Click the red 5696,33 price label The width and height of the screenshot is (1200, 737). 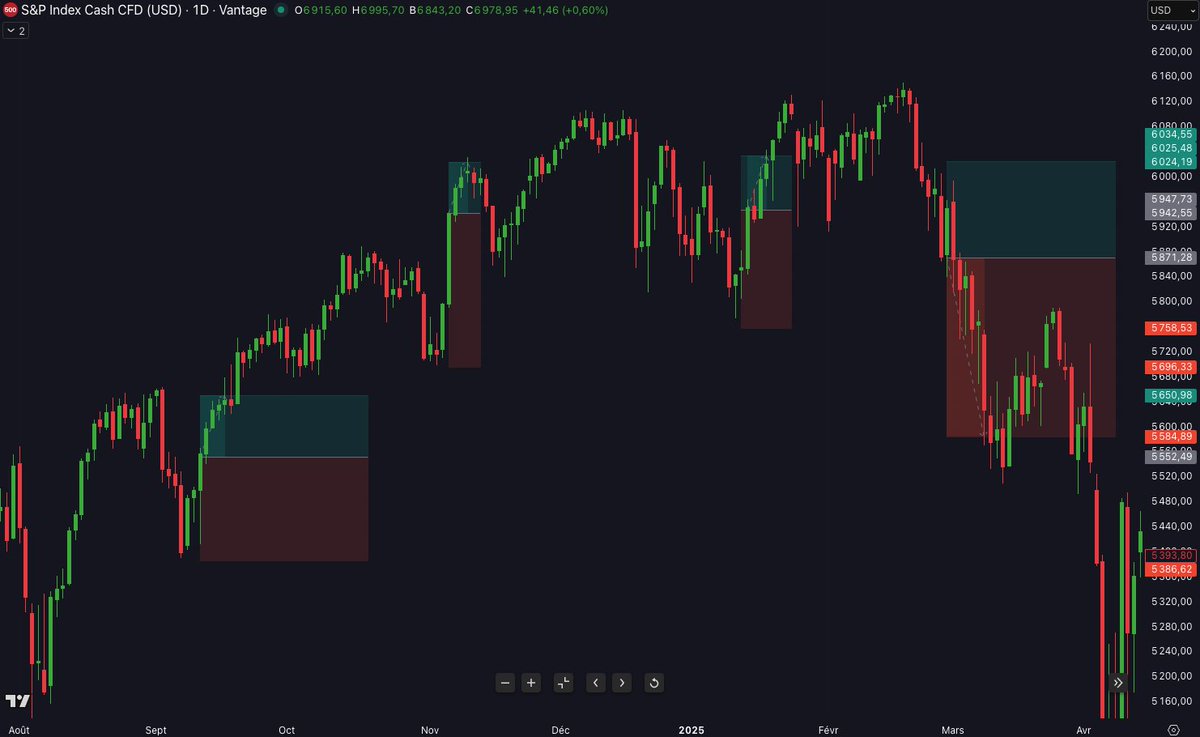tap(1171, 367)
